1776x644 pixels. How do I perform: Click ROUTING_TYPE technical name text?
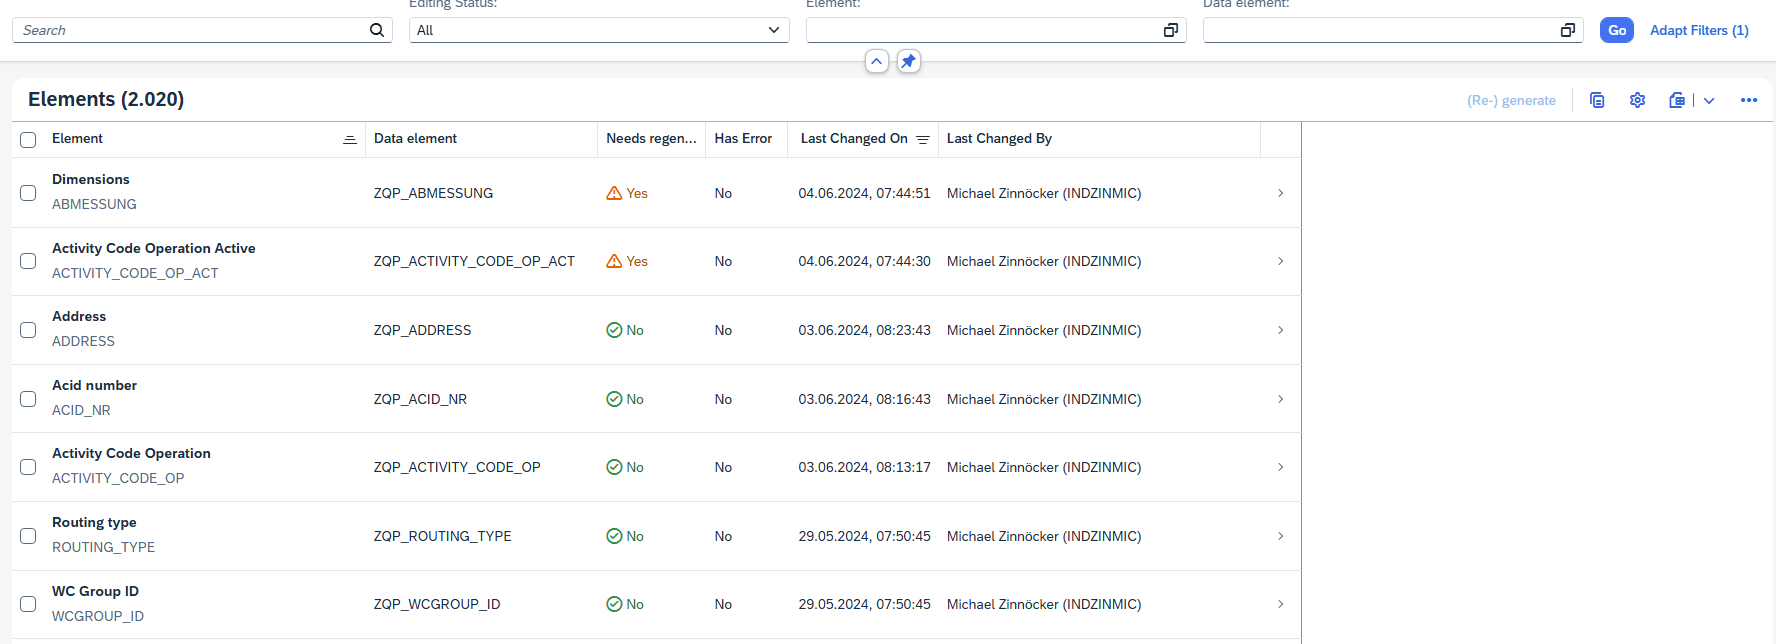[103, 547]
